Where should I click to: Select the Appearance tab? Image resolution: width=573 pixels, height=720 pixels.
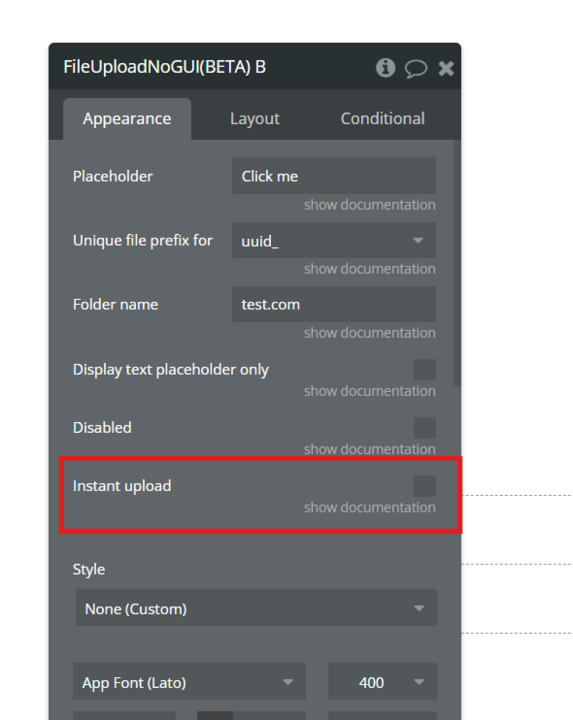[127, 118]
